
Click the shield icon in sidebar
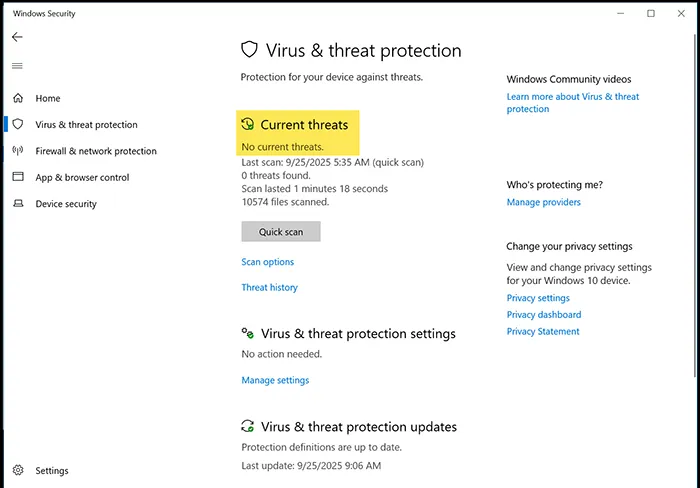[x=17, y=125]
